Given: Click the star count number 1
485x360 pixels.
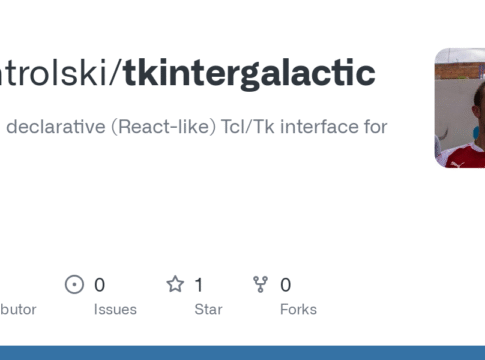Looking at the screenshot, I should pos(199,285).
